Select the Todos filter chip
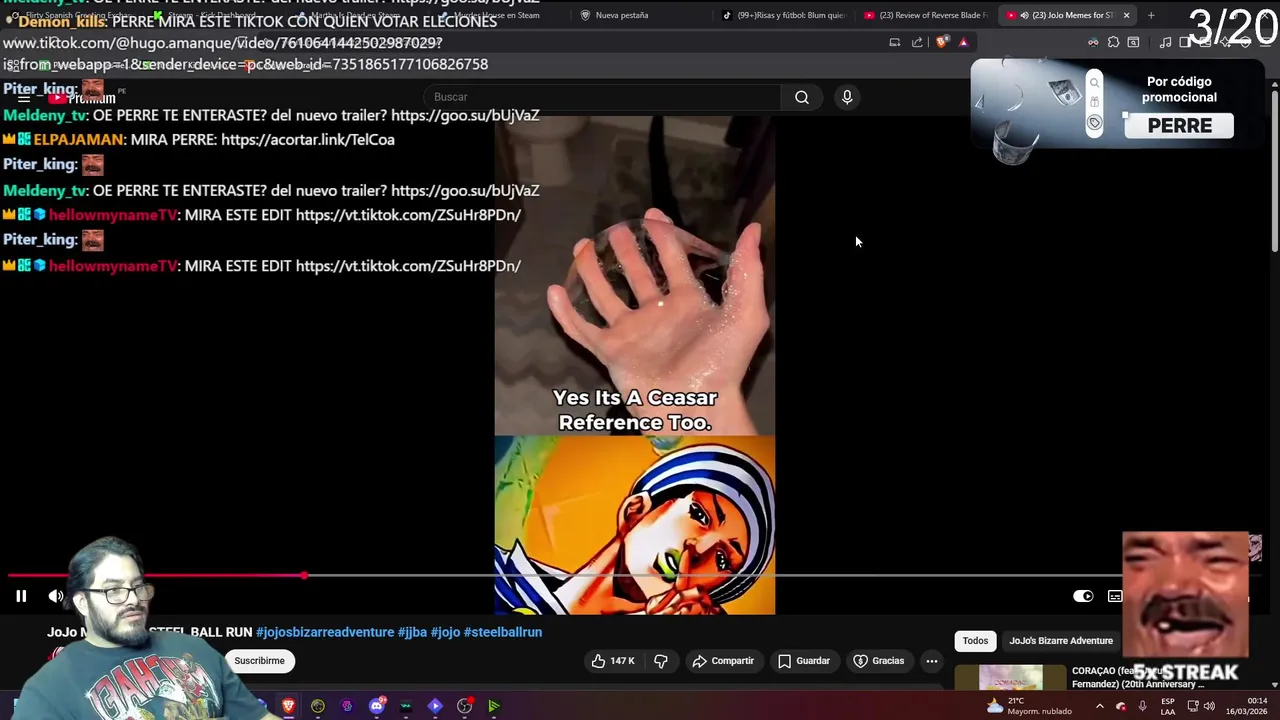 [975, 641]
